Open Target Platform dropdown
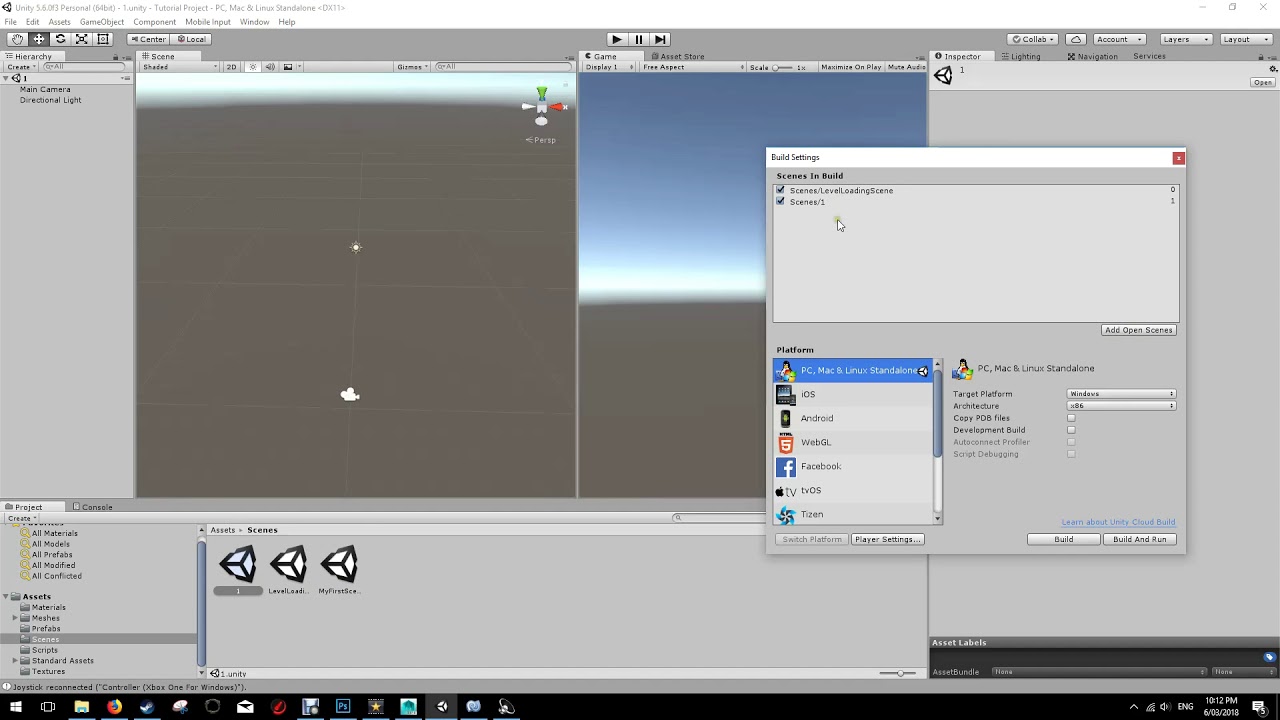This screenshot has width=1280, height=720. 1121,394
